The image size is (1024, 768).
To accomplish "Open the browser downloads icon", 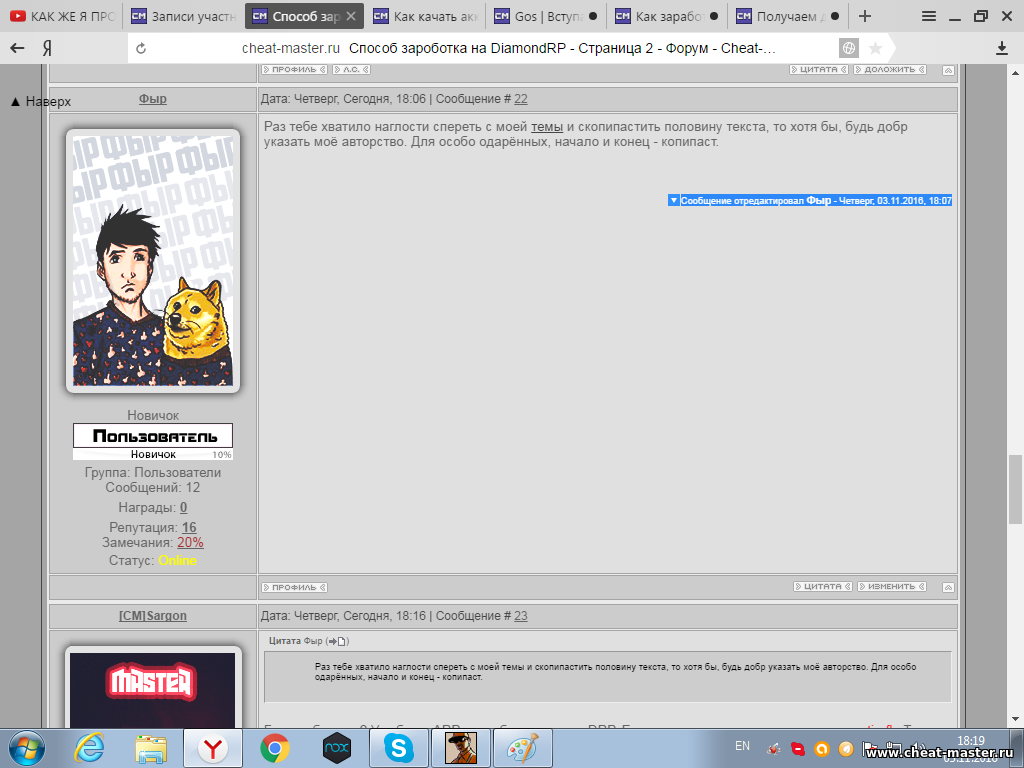I will pos(1002,48).
